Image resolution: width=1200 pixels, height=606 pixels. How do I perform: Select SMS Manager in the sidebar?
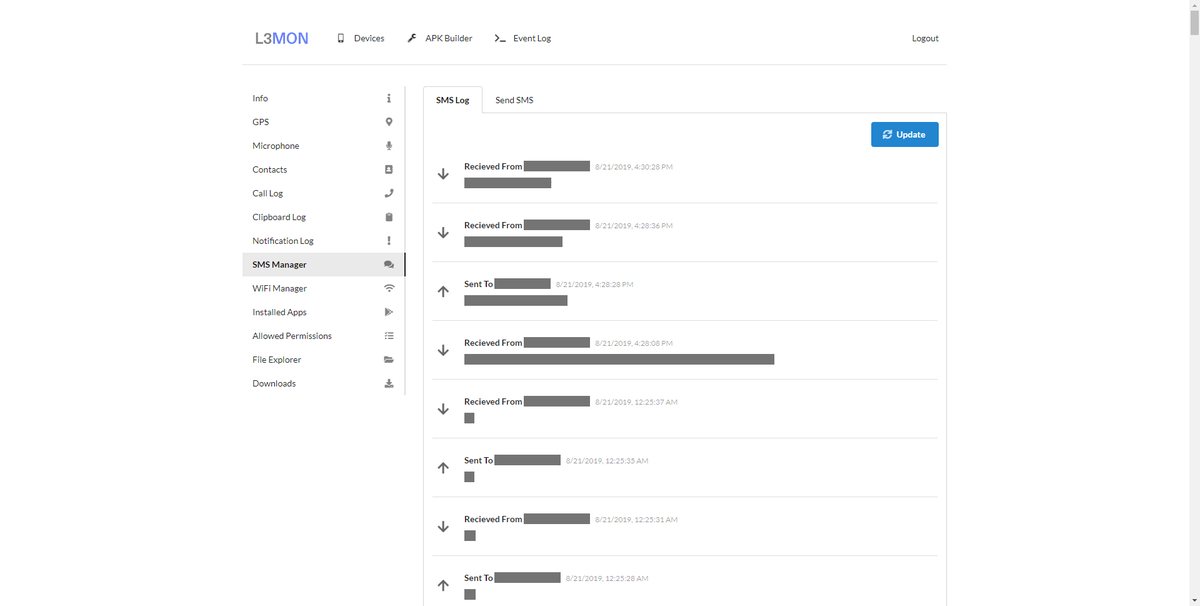323,265
